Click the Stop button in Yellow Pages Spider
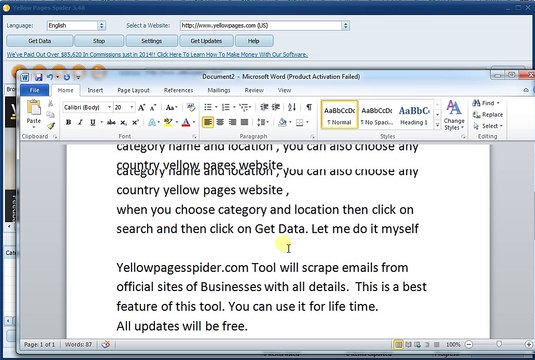This screenshot has height=360, width=535. tap(99, 41)
